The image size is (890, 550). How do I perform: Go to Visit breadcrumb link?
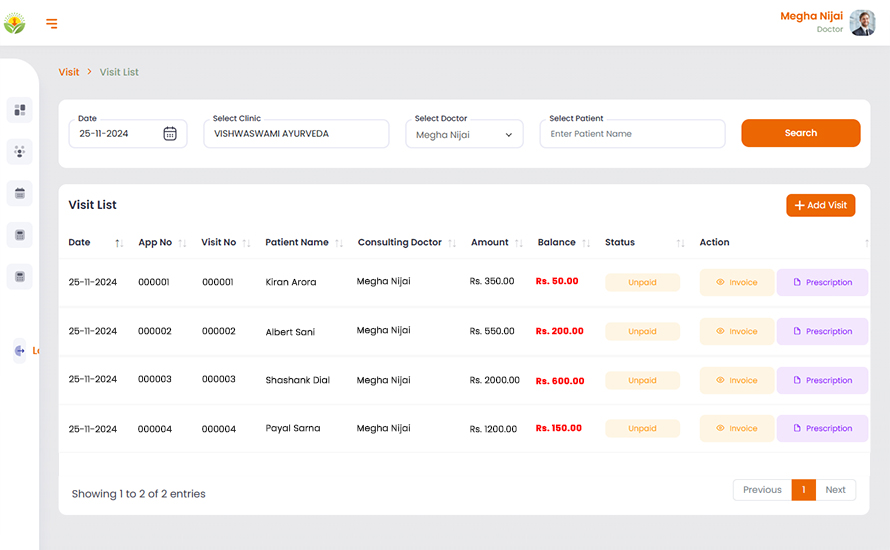(69, 72)
